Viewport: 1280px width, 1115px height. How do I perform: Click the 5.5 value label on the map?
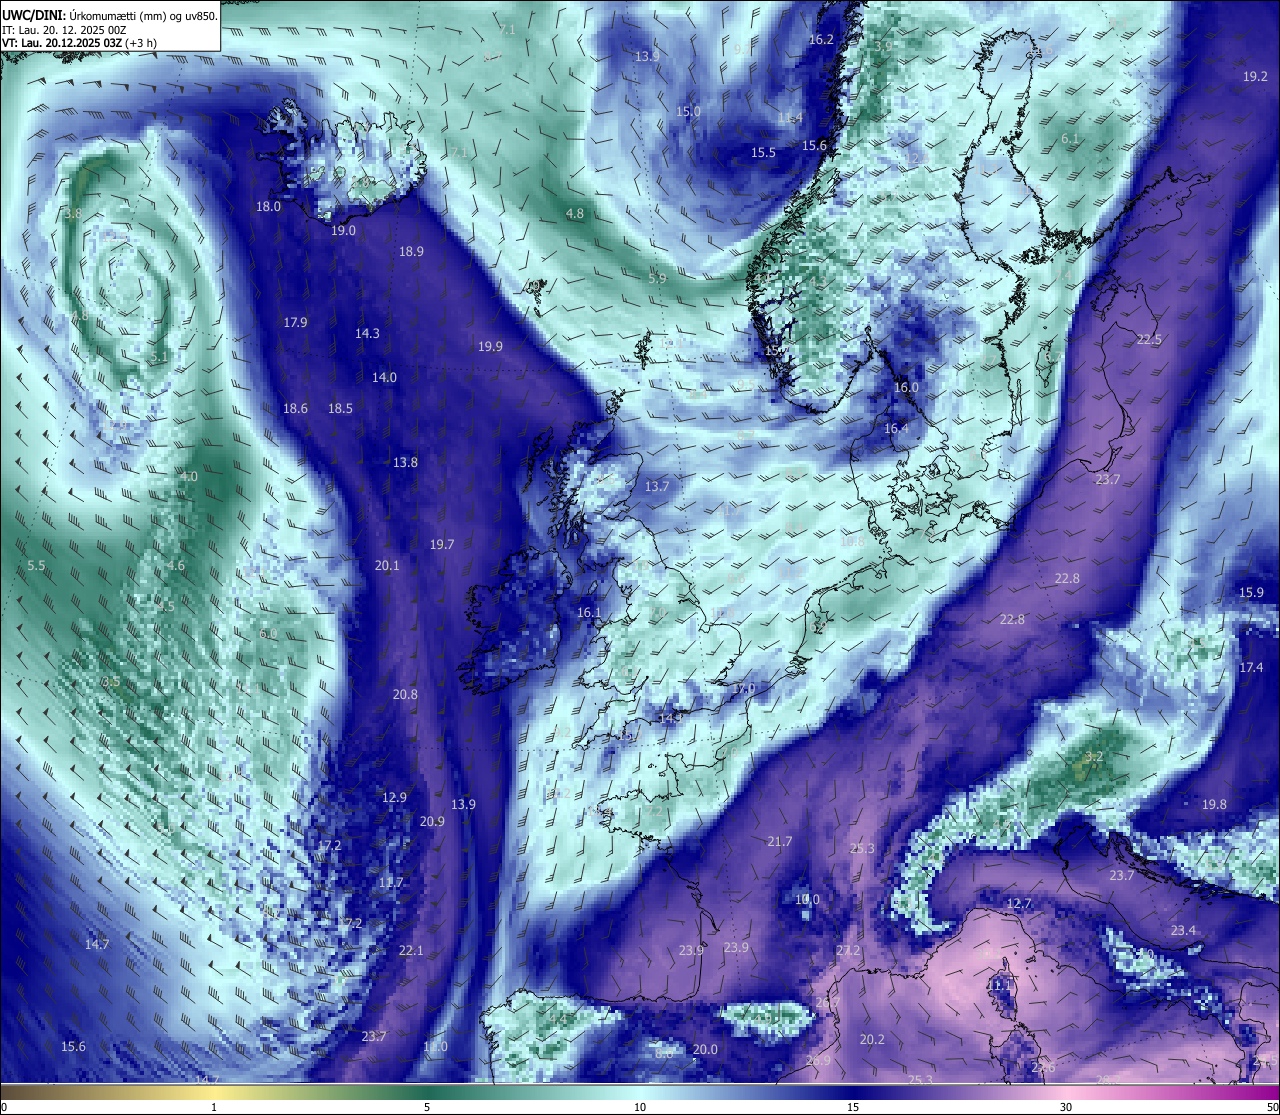click(x=36, y=566)
